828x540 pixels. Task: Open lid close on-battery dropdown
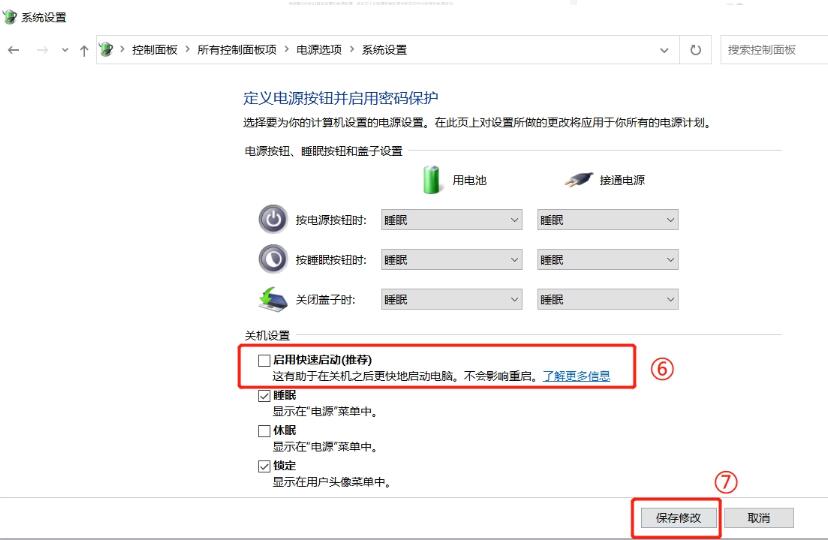point(452,300)
